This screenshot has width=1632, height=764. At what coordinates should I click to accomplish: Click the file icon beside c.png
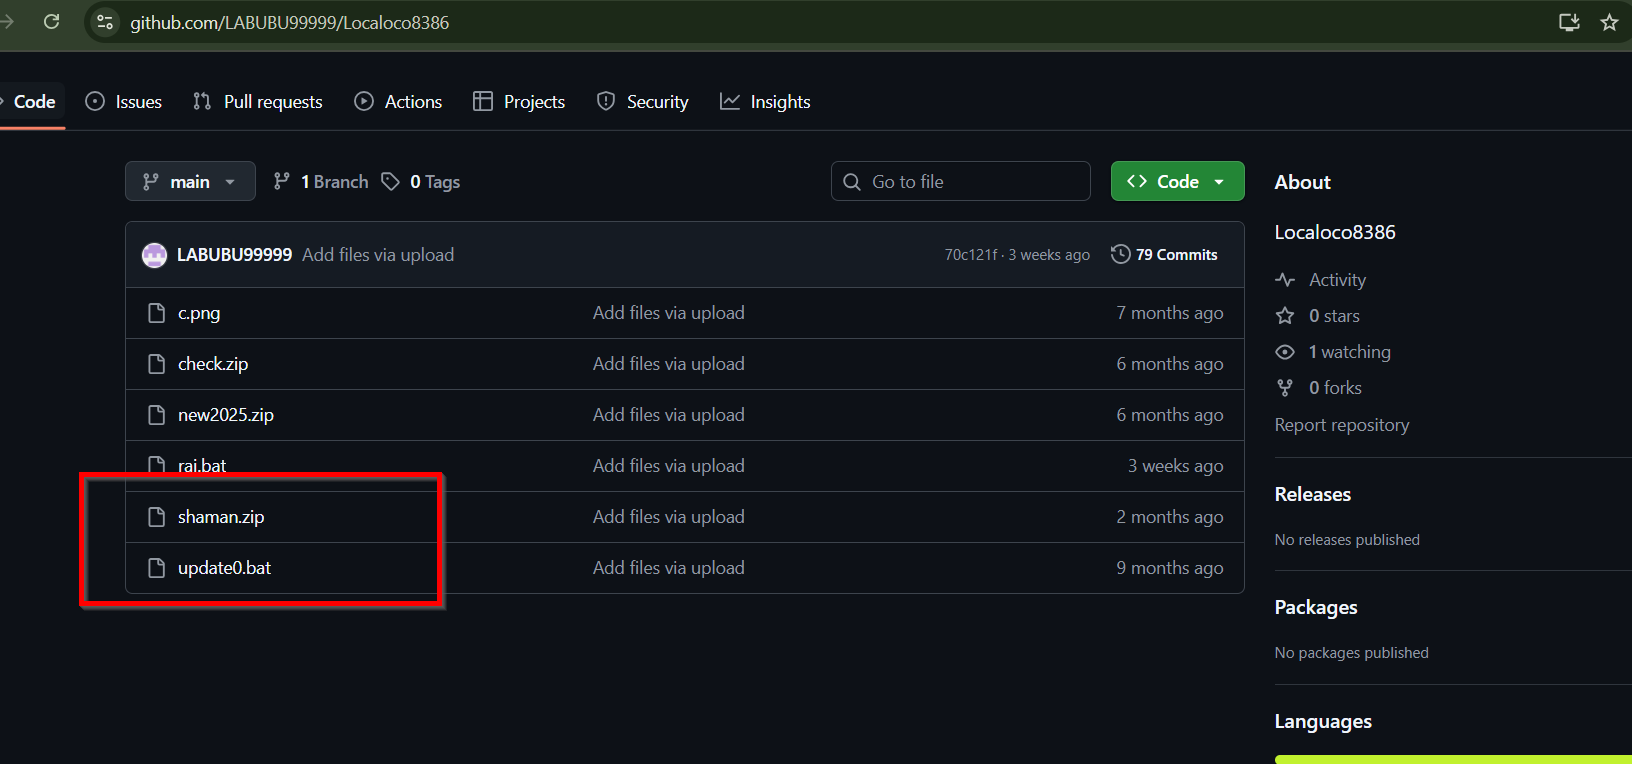click(x=156, y=313)
